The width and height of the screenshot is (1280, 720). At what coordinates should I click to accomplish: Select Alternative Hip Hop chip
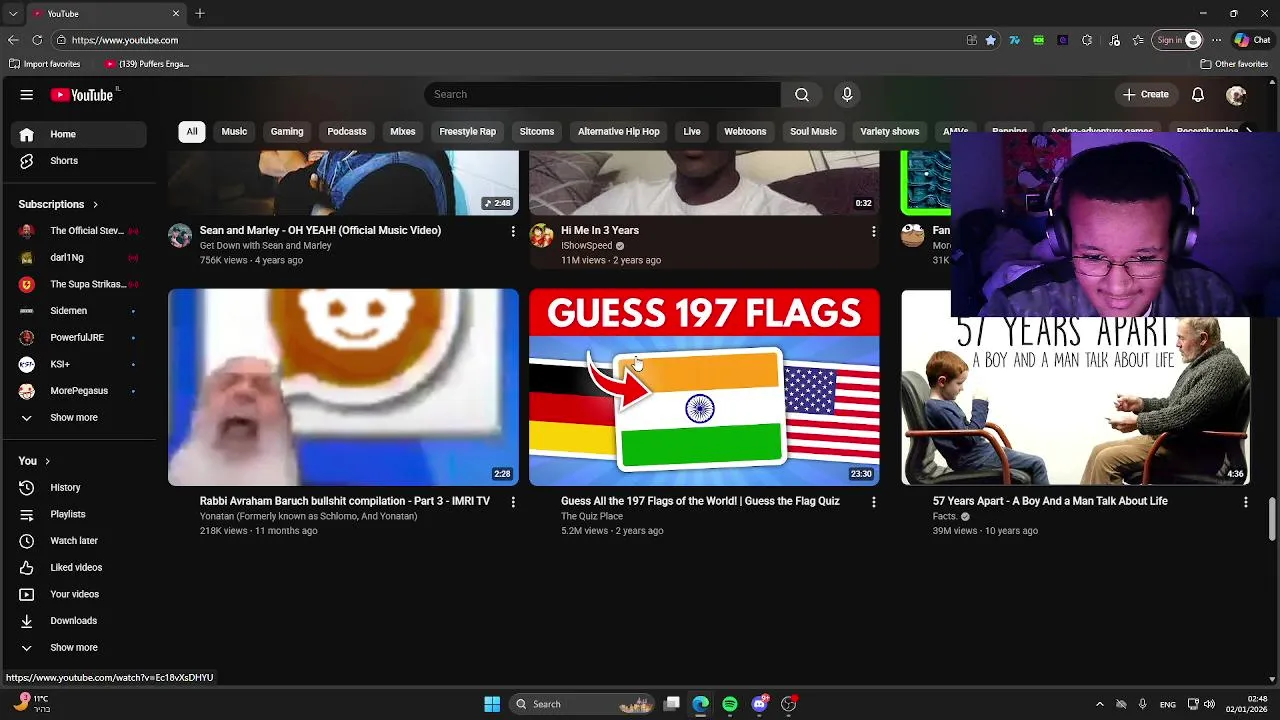619,131
